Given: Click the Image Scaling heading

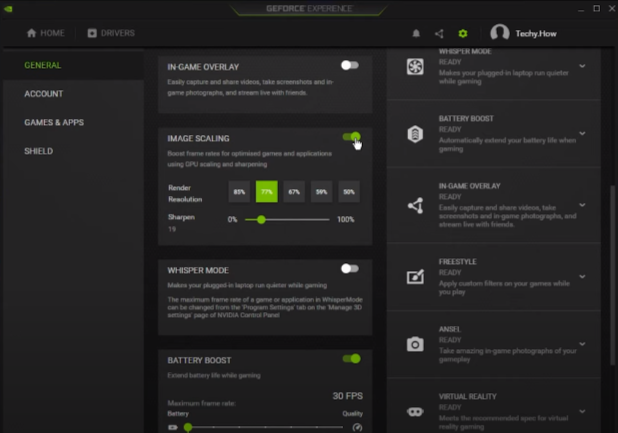Looking at the screenshot, I should pyautogui.click(x=198, y=139).
